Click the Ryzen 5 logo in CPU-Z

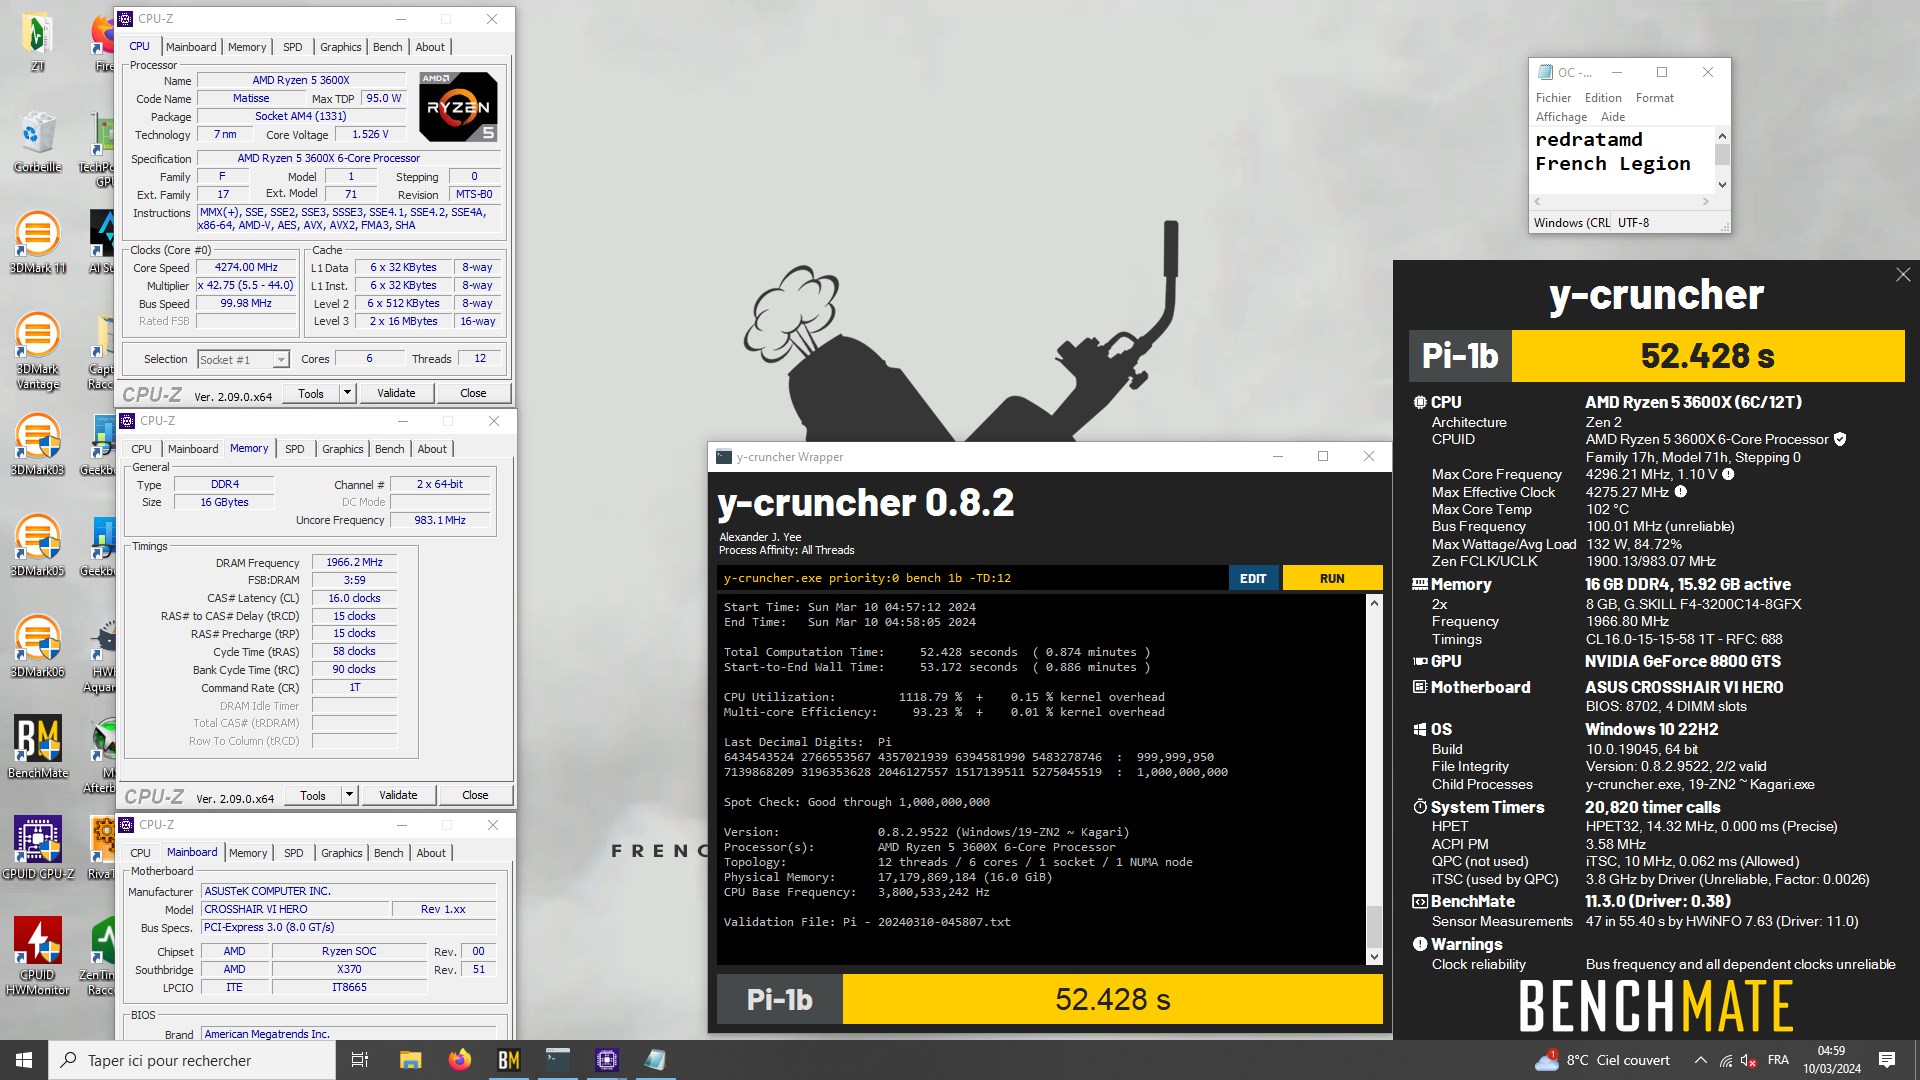(458, 107)
